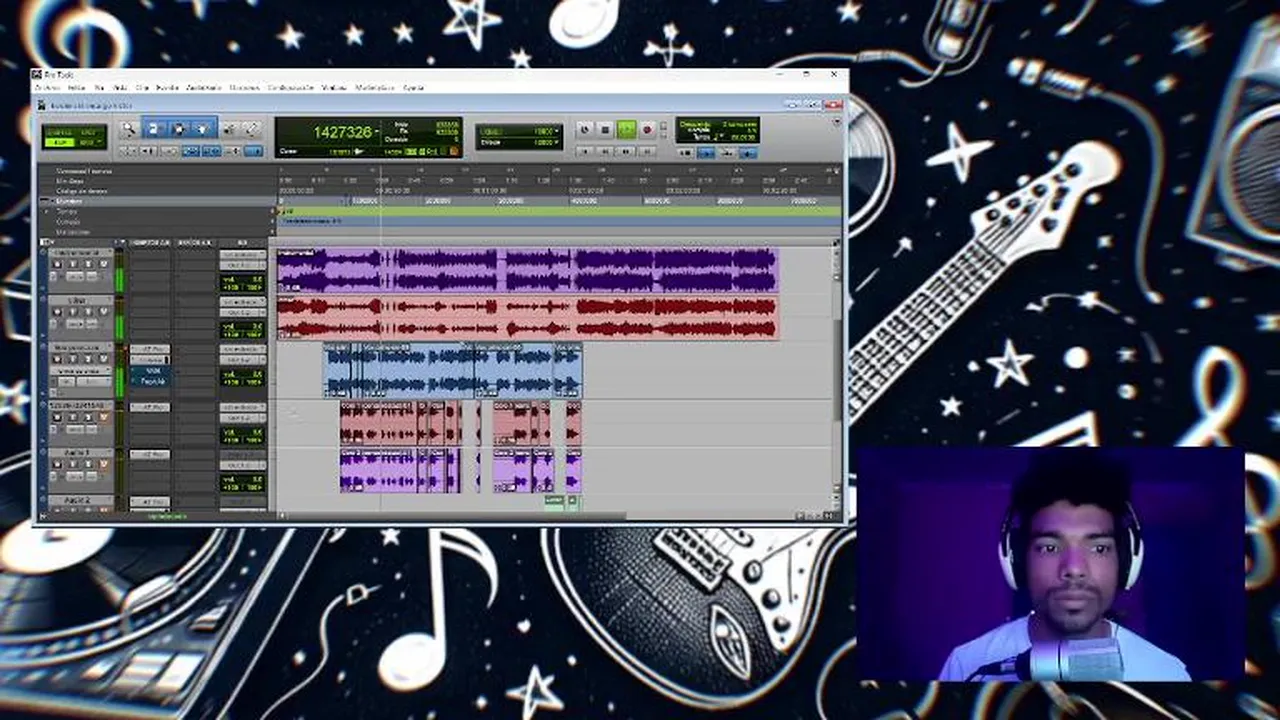This screenshot has width=1280, height=720.
Task: Click the green Play button
Action: [627, 130]
